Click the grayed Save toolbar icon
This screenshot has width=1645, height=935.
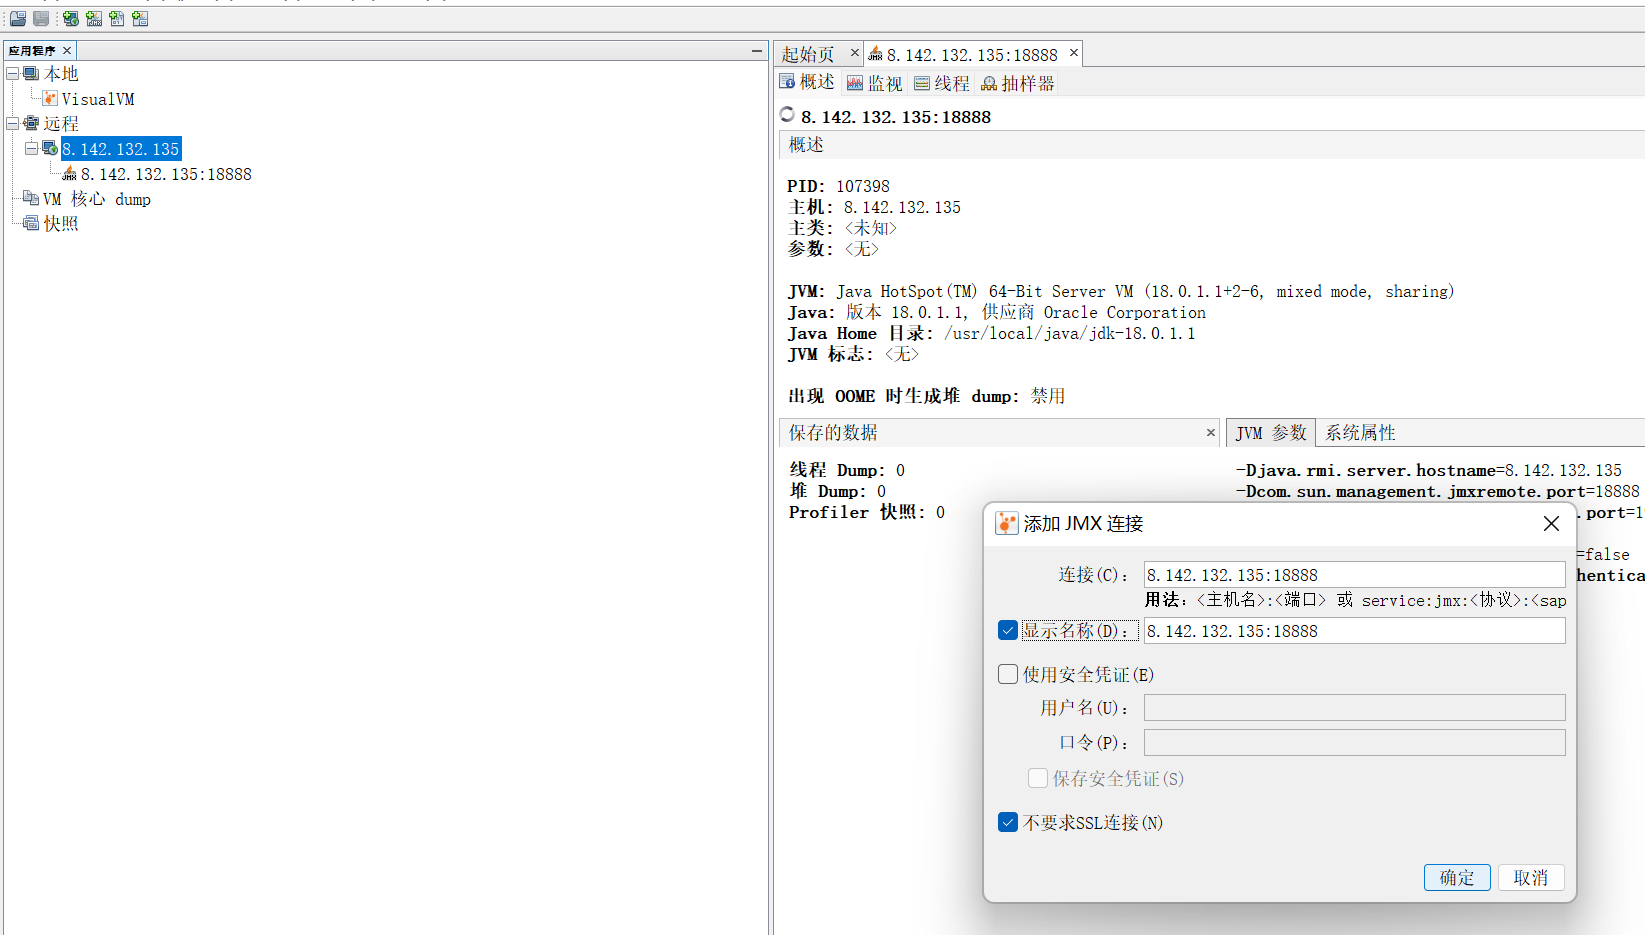(x=41, y=19)
